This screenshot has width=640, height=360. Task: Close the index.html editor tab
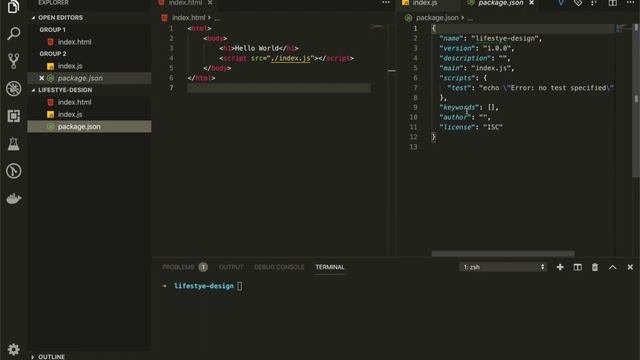[x=210, y=3]
